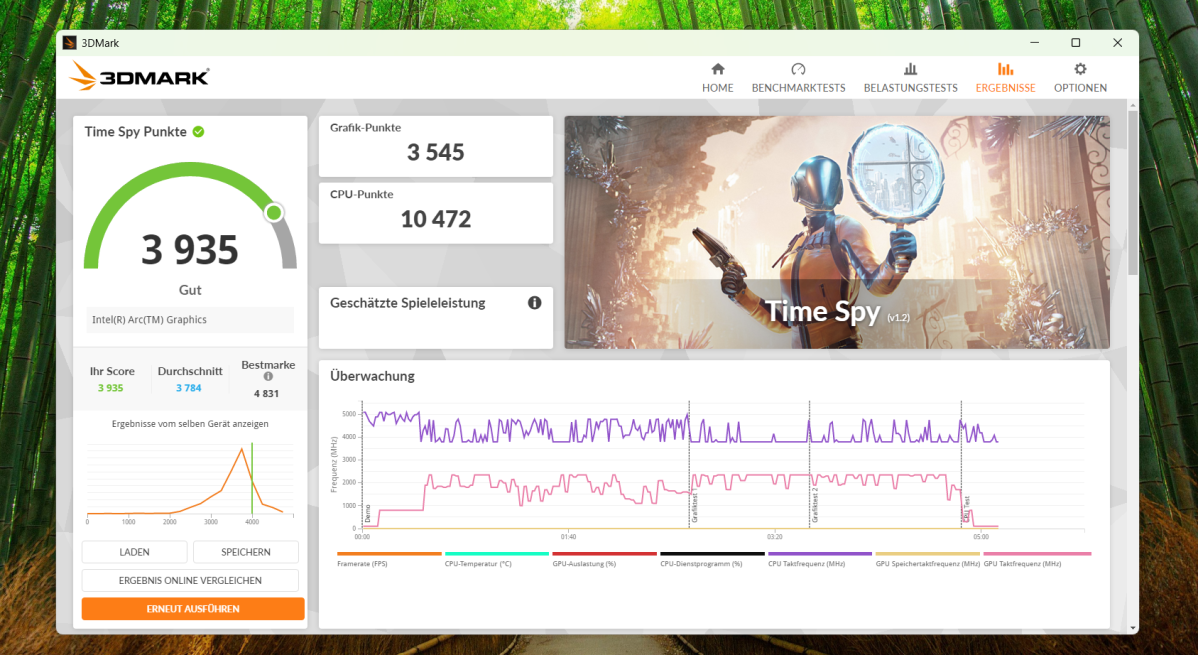Viewport: 1198px width, 655px height.
Task: Click the Bestmarke value 4 831
Action: [x=266, y=394]
